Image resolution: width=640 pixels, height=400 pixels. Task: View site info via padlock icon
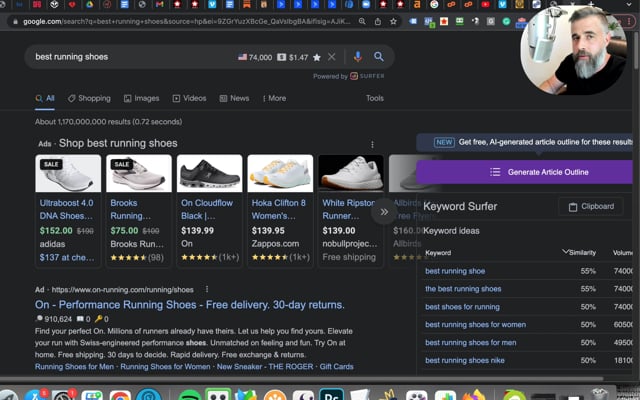(15, 22)
